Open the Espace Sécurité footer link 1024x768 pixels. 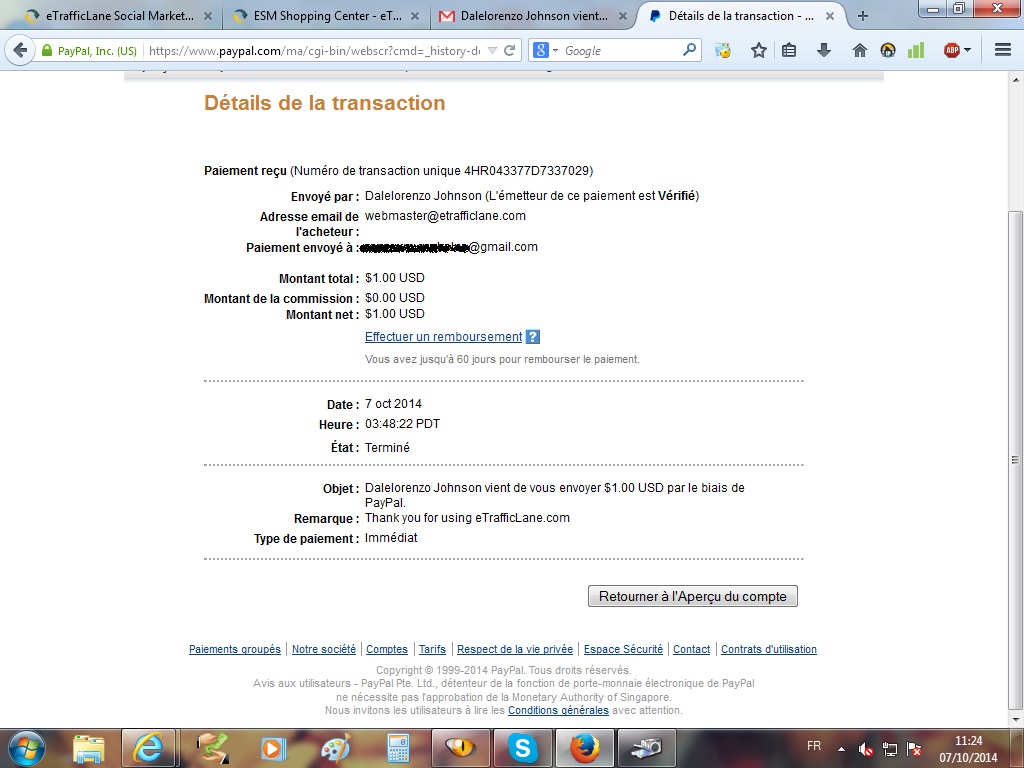(623, 649)
